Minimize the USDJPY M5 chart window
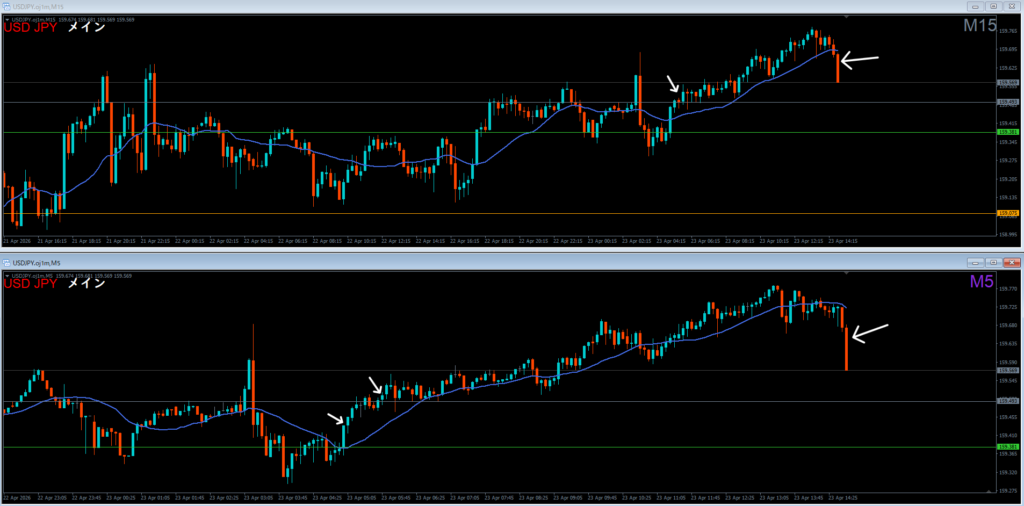The image size is (1024, 506). pos(977,262)
